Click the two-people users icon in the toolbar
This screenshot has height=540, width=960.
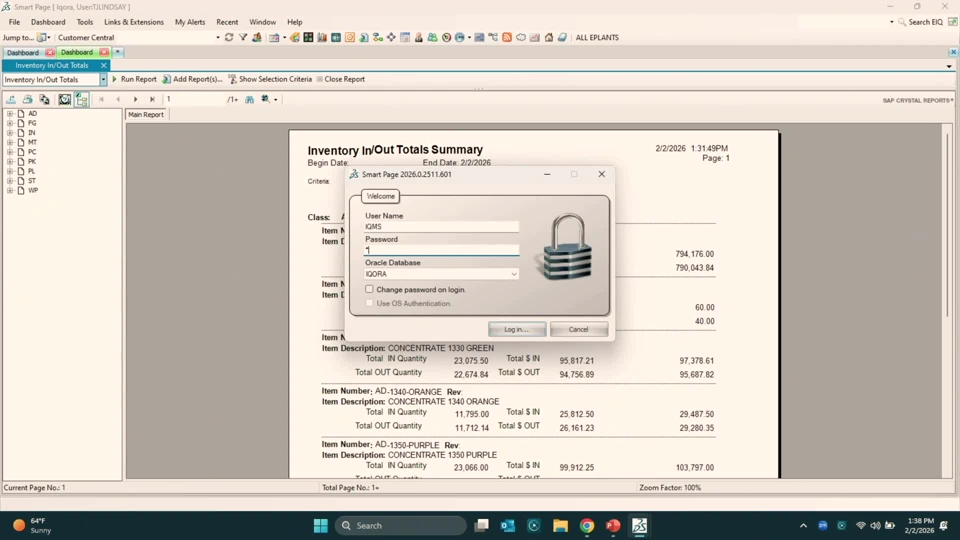433,37
